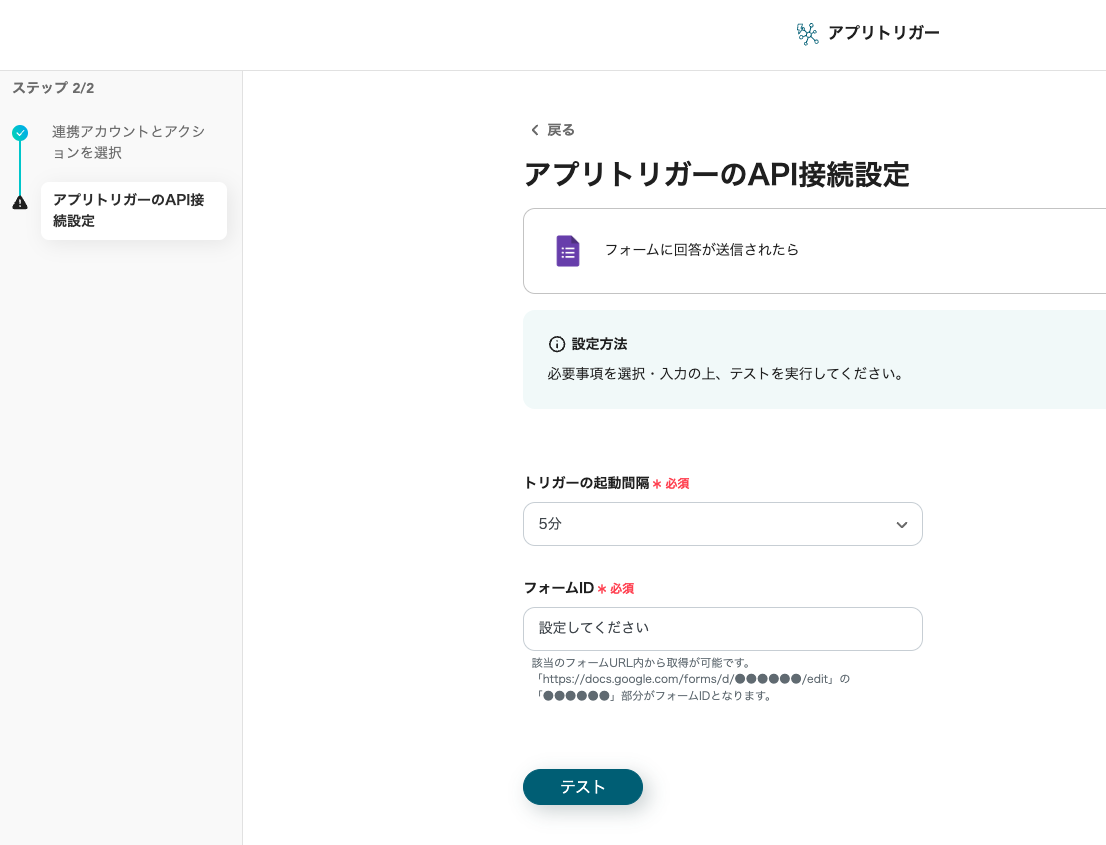1106x845 pixels.
Task: Select the アプリトリガーのAPI接続設定 step
Action: 133,210
